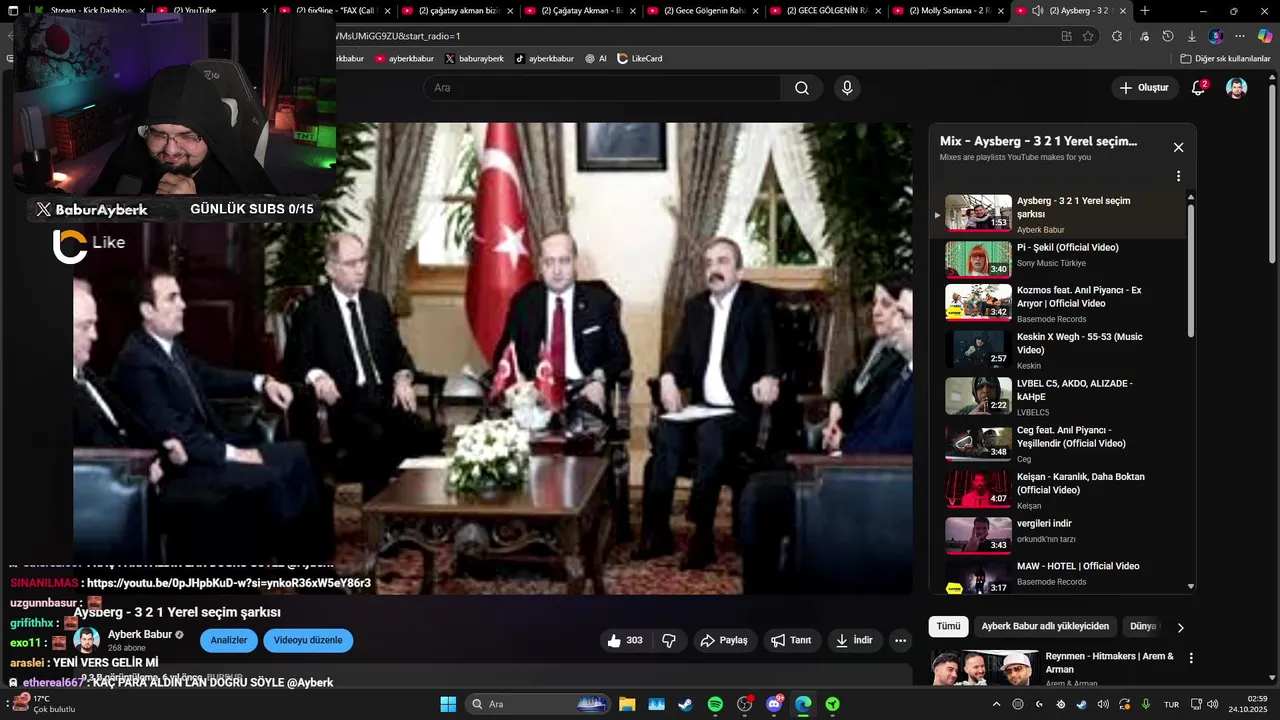Click the Analizler button
The width and height of the screenshot is (1280, 720).
click(x=229, y=640)
